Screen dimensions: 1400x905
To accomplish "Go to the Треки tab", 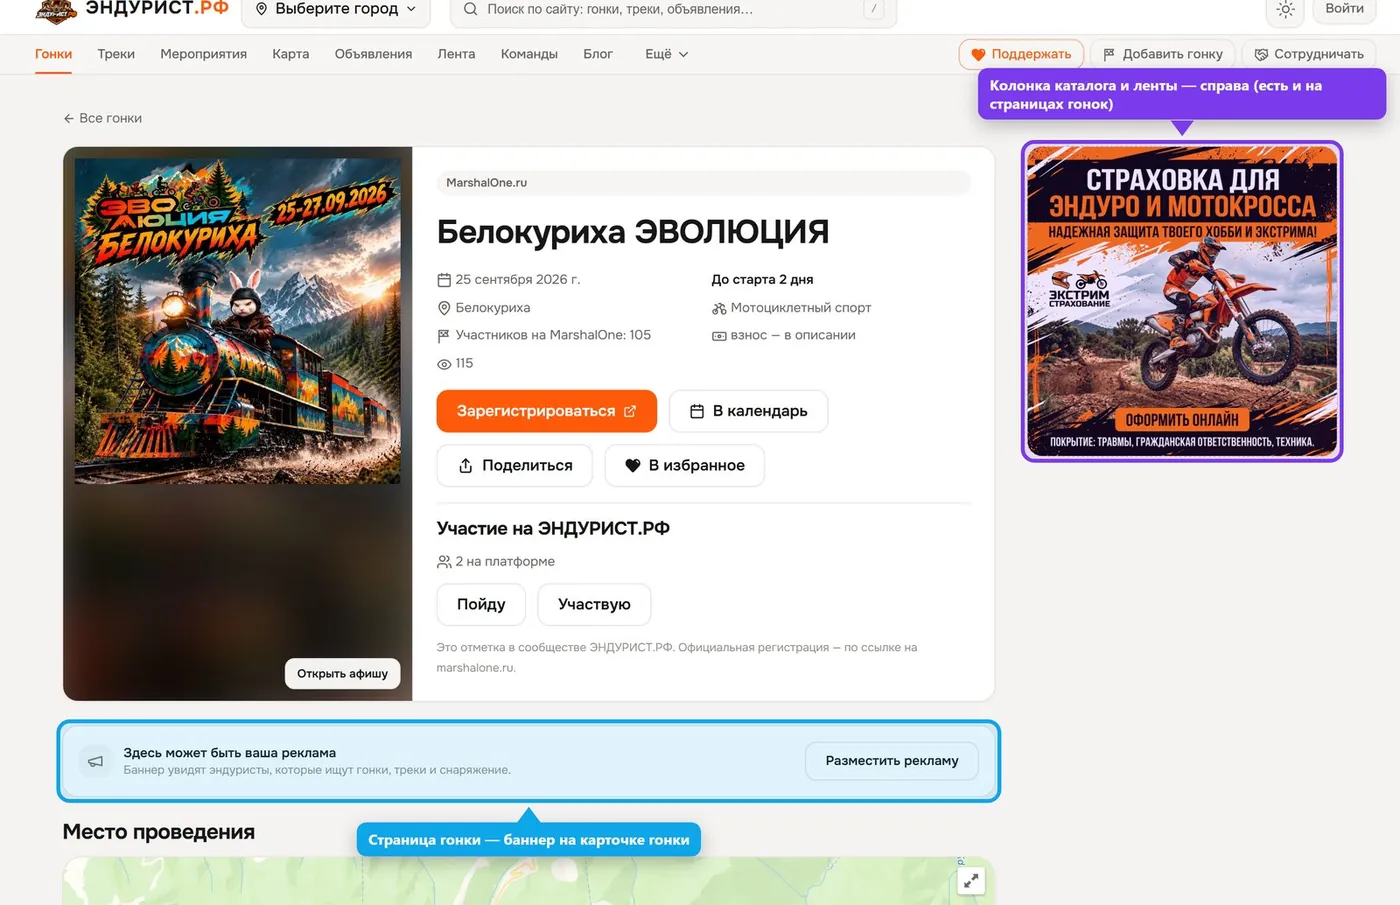I will pos(116,54).
